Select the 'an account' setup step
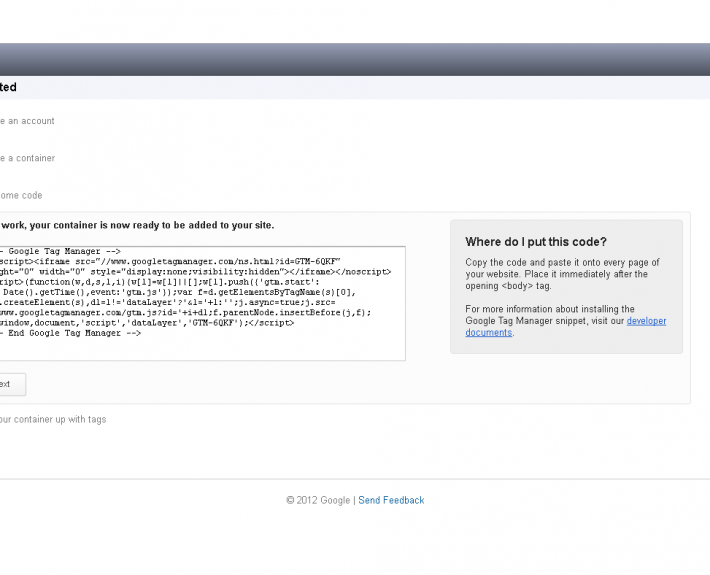This screenshot has width=710, height=575. [x=28, y=121]
